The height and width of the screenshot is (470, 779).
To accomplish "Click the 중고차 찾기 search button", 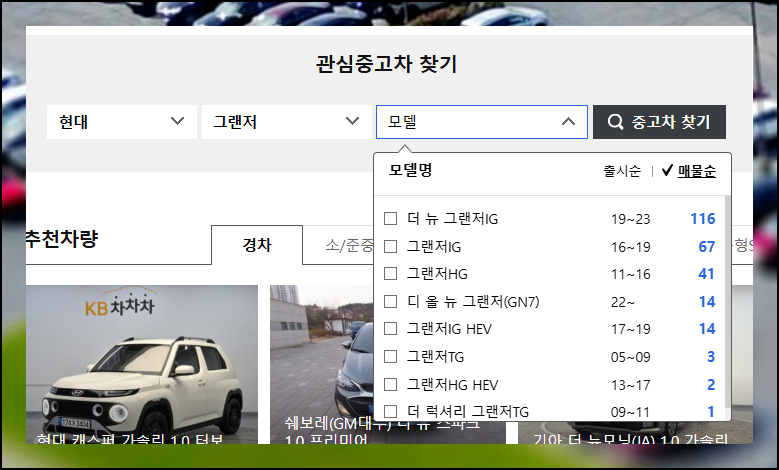I will pos(659,122).
